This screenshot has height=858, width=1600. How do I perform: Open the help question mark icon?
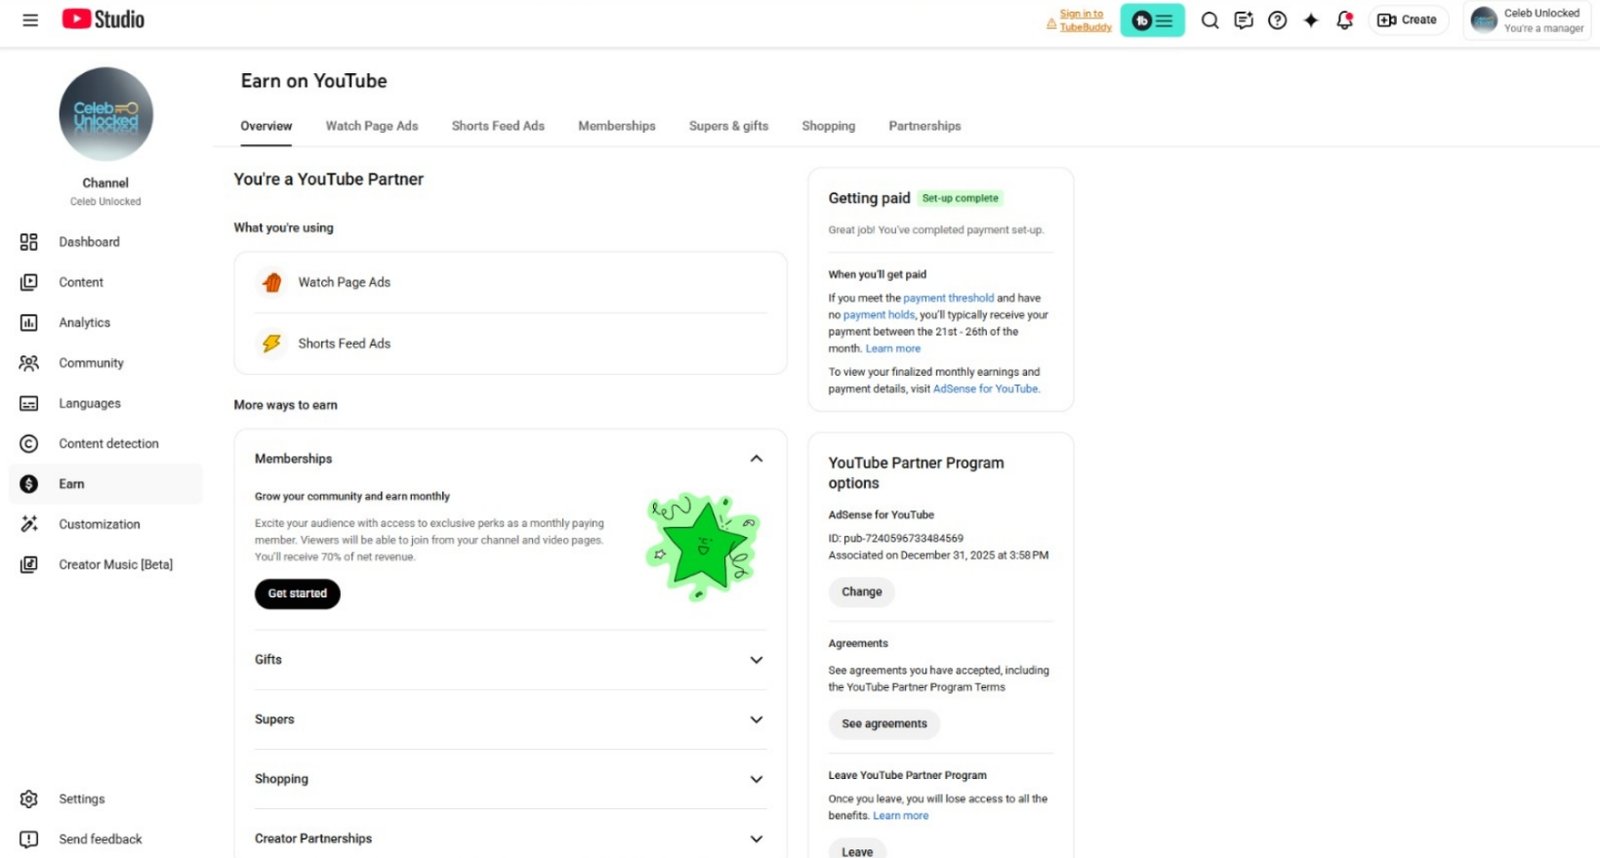click(1277, 20)
